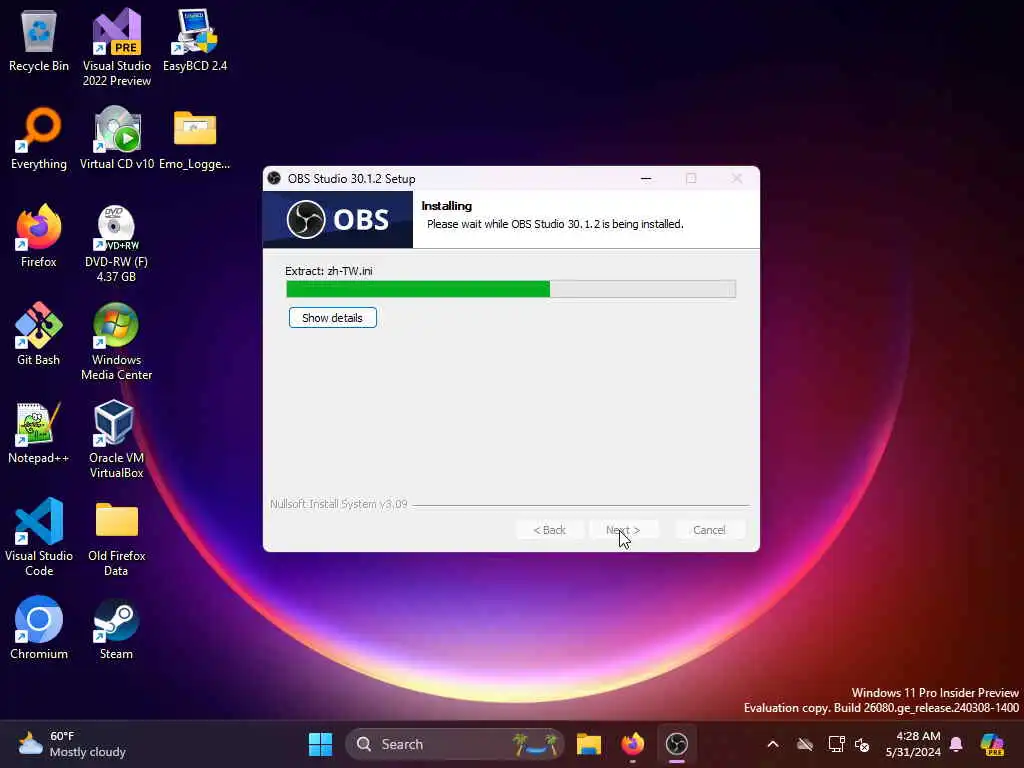The image size is (1024, 768).
Task: Open the network status tray icon
Action: click(837, 744)
